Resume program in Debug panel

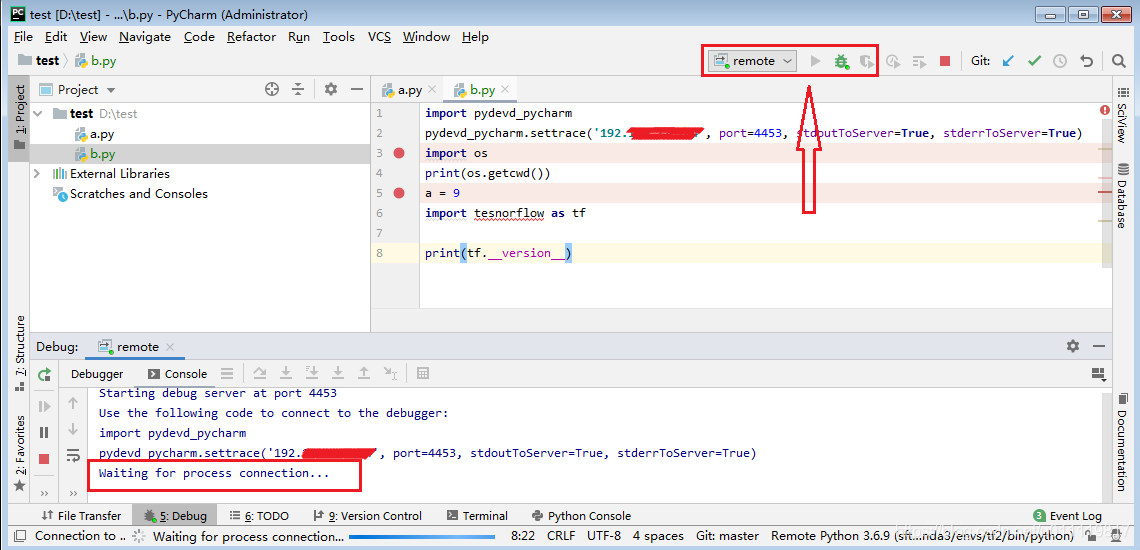click(44, 406)
